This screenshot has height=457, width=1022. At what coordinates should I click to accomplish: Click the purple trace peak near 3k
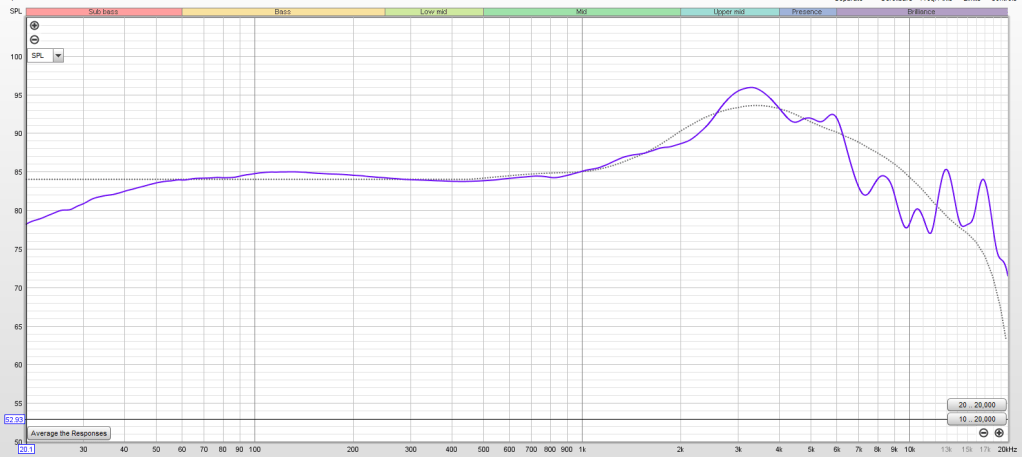tap(750, 88)
